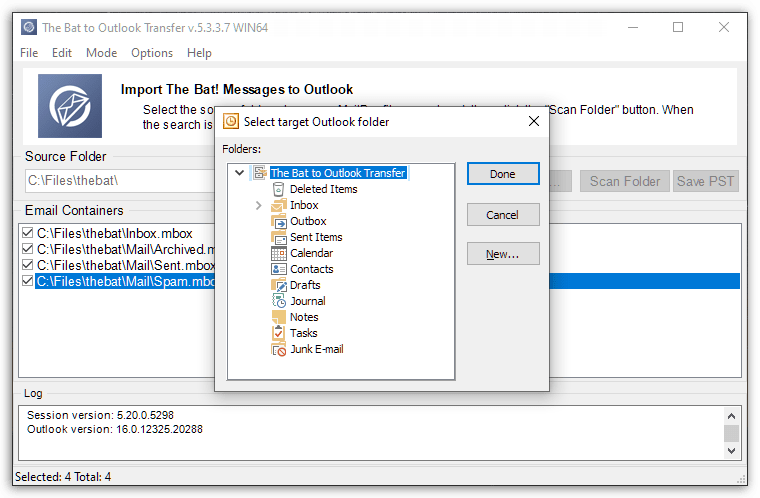Click the 'Session version: 5.20.0.5298' log line
The width and height of the screenshot is (760, 498).
click(100, 415)
